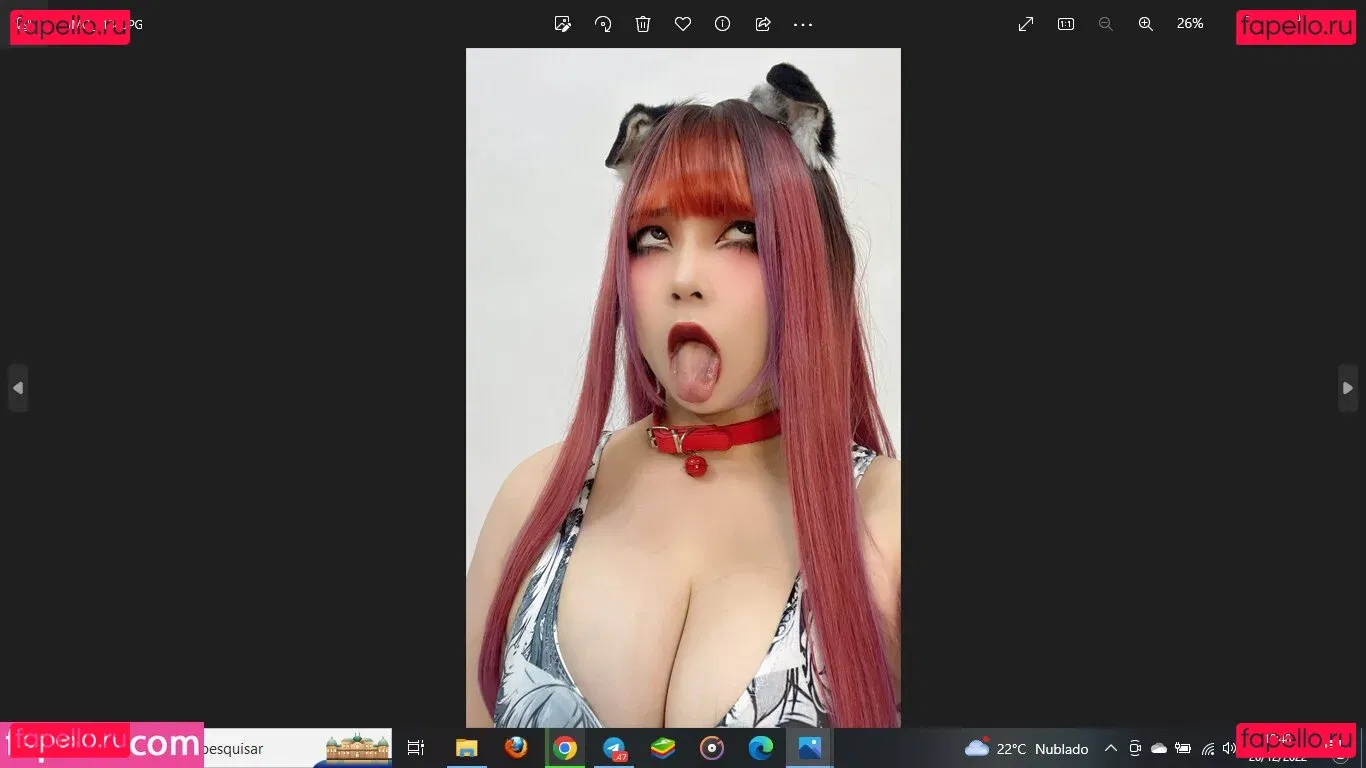Enter fullscreen viewing mode

coord(1024,23)
